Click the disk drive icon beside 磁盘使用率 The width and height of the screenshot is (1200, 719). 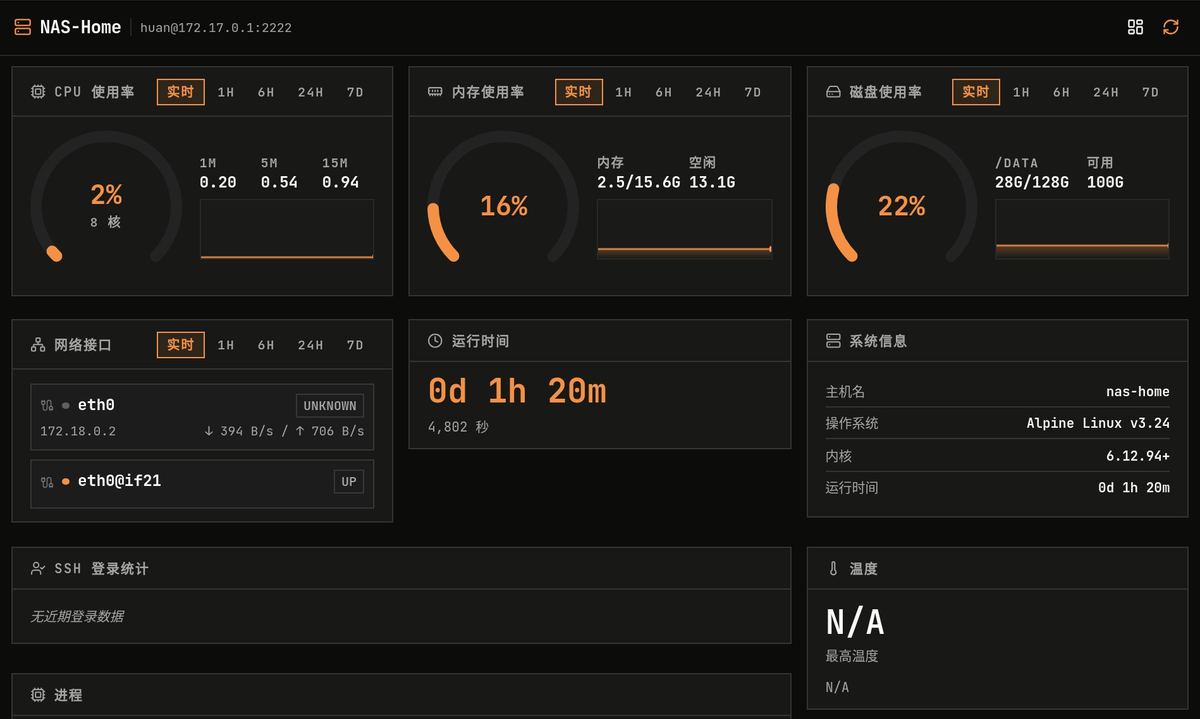click(x=833, y=92)
